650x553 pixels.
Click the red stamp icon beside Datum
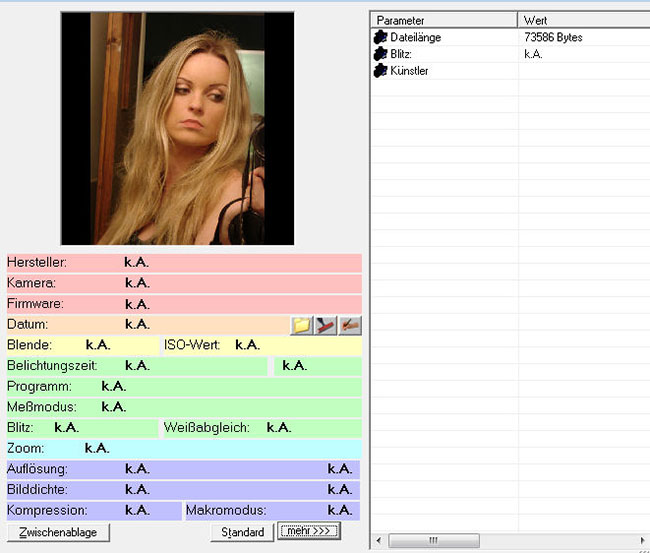pos(326,325)
